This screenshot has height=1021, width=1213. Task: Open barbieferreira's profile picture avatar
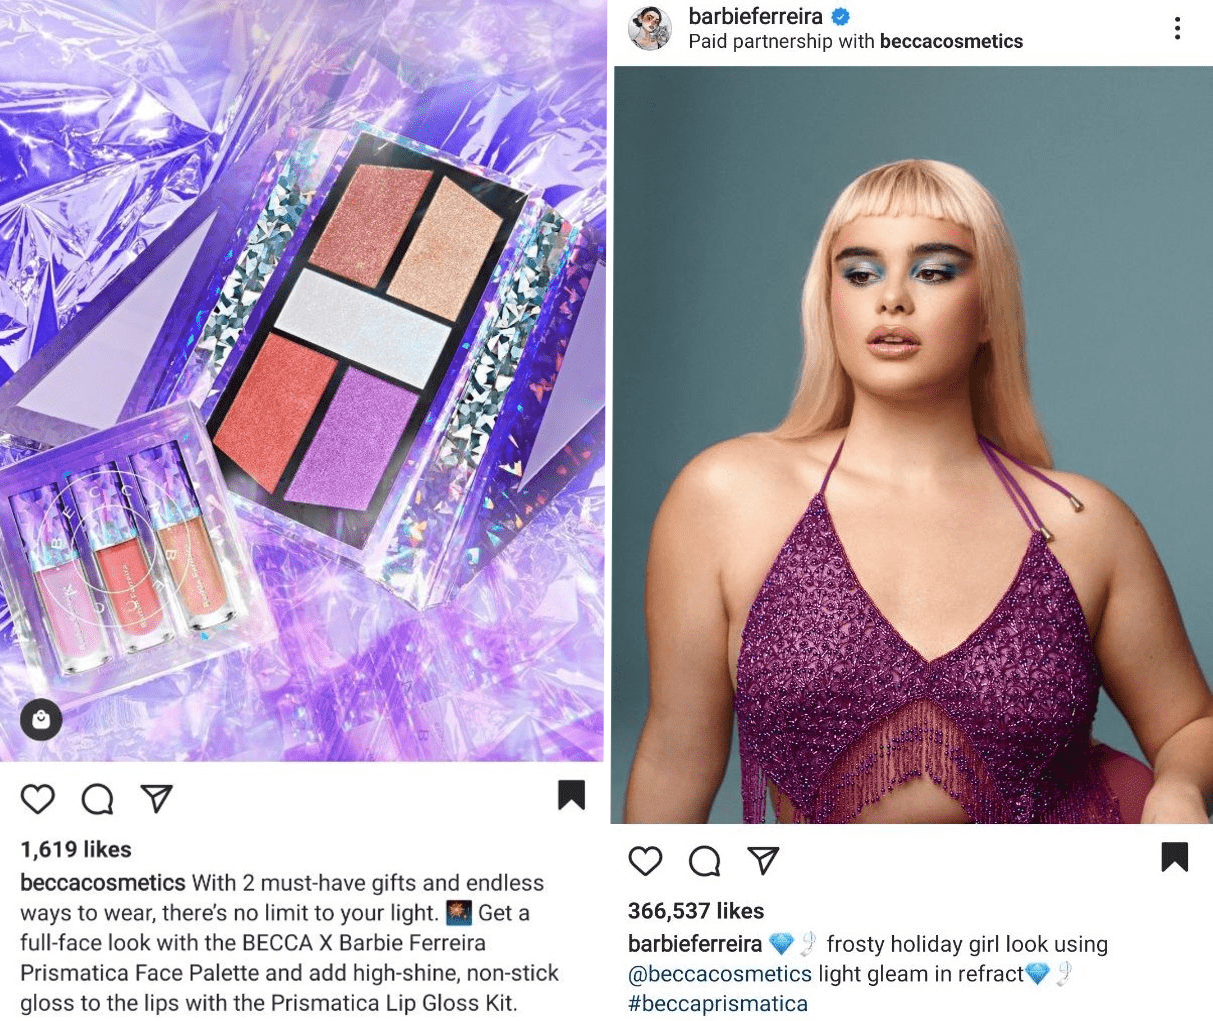point(649,28)
